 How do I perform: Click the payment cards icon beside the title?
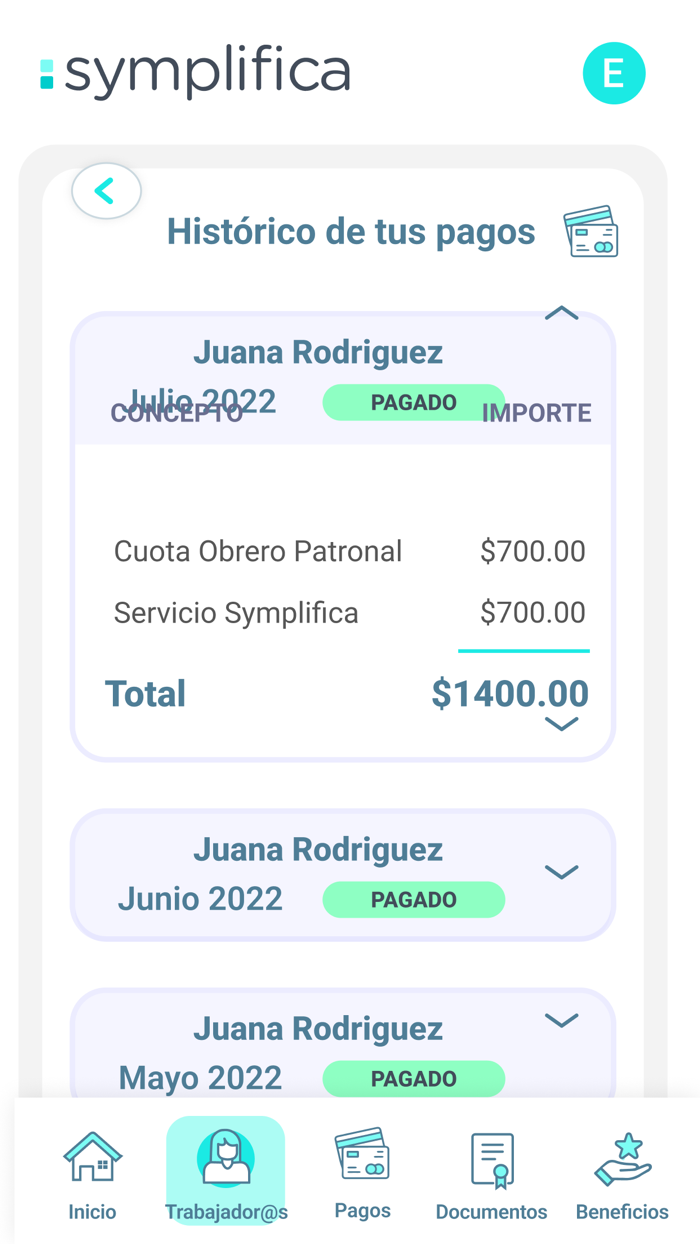pos(592,231)
